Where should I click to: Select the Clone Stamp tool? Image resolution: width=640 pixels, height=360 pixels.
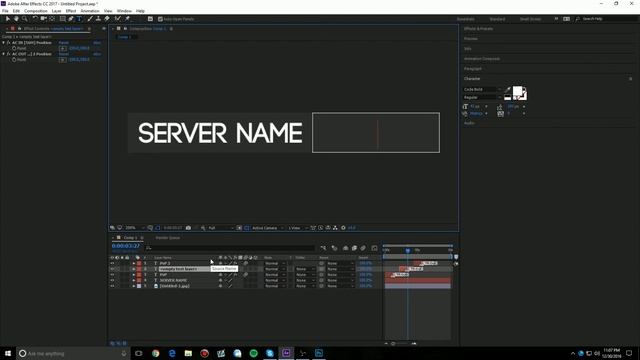coord(98,19)
